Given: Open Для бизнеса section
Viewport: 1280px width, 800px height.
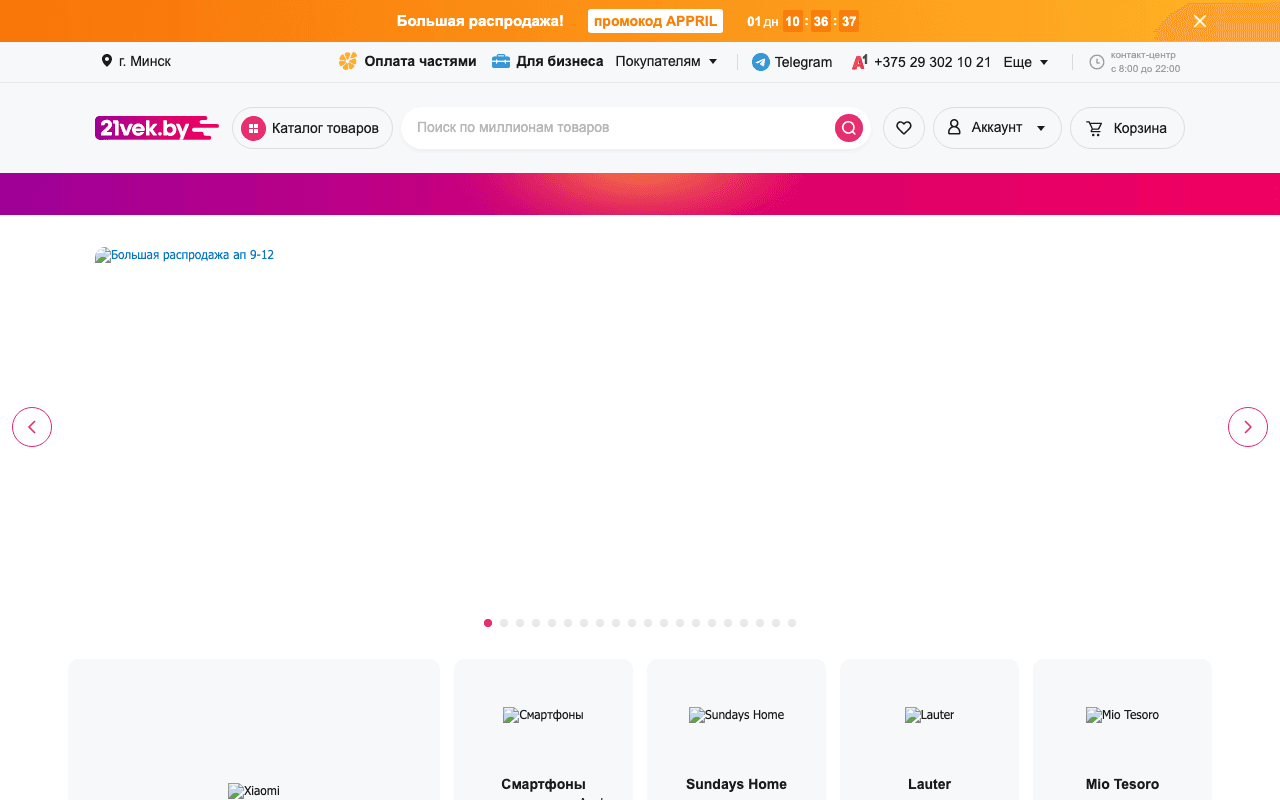Looking at the screenshot, I should 548,61.
